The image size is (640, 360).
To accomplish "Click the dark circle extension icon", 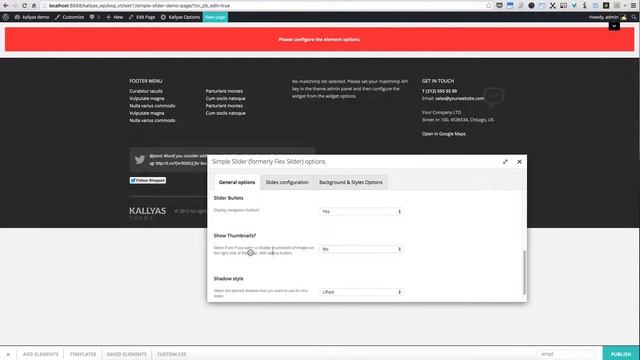I will tap(531, 5).
